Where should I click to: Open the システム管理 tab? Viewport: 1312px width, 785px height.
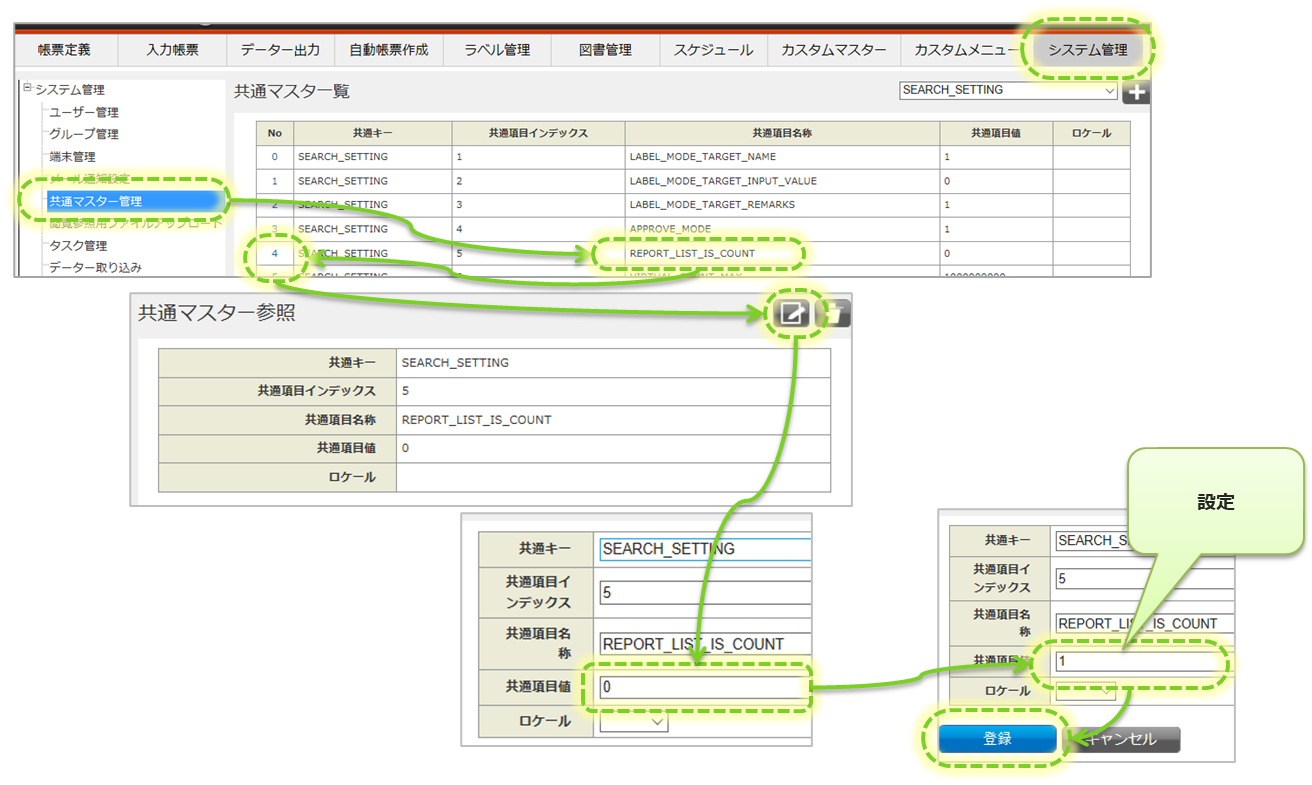tap(1087, 50)
